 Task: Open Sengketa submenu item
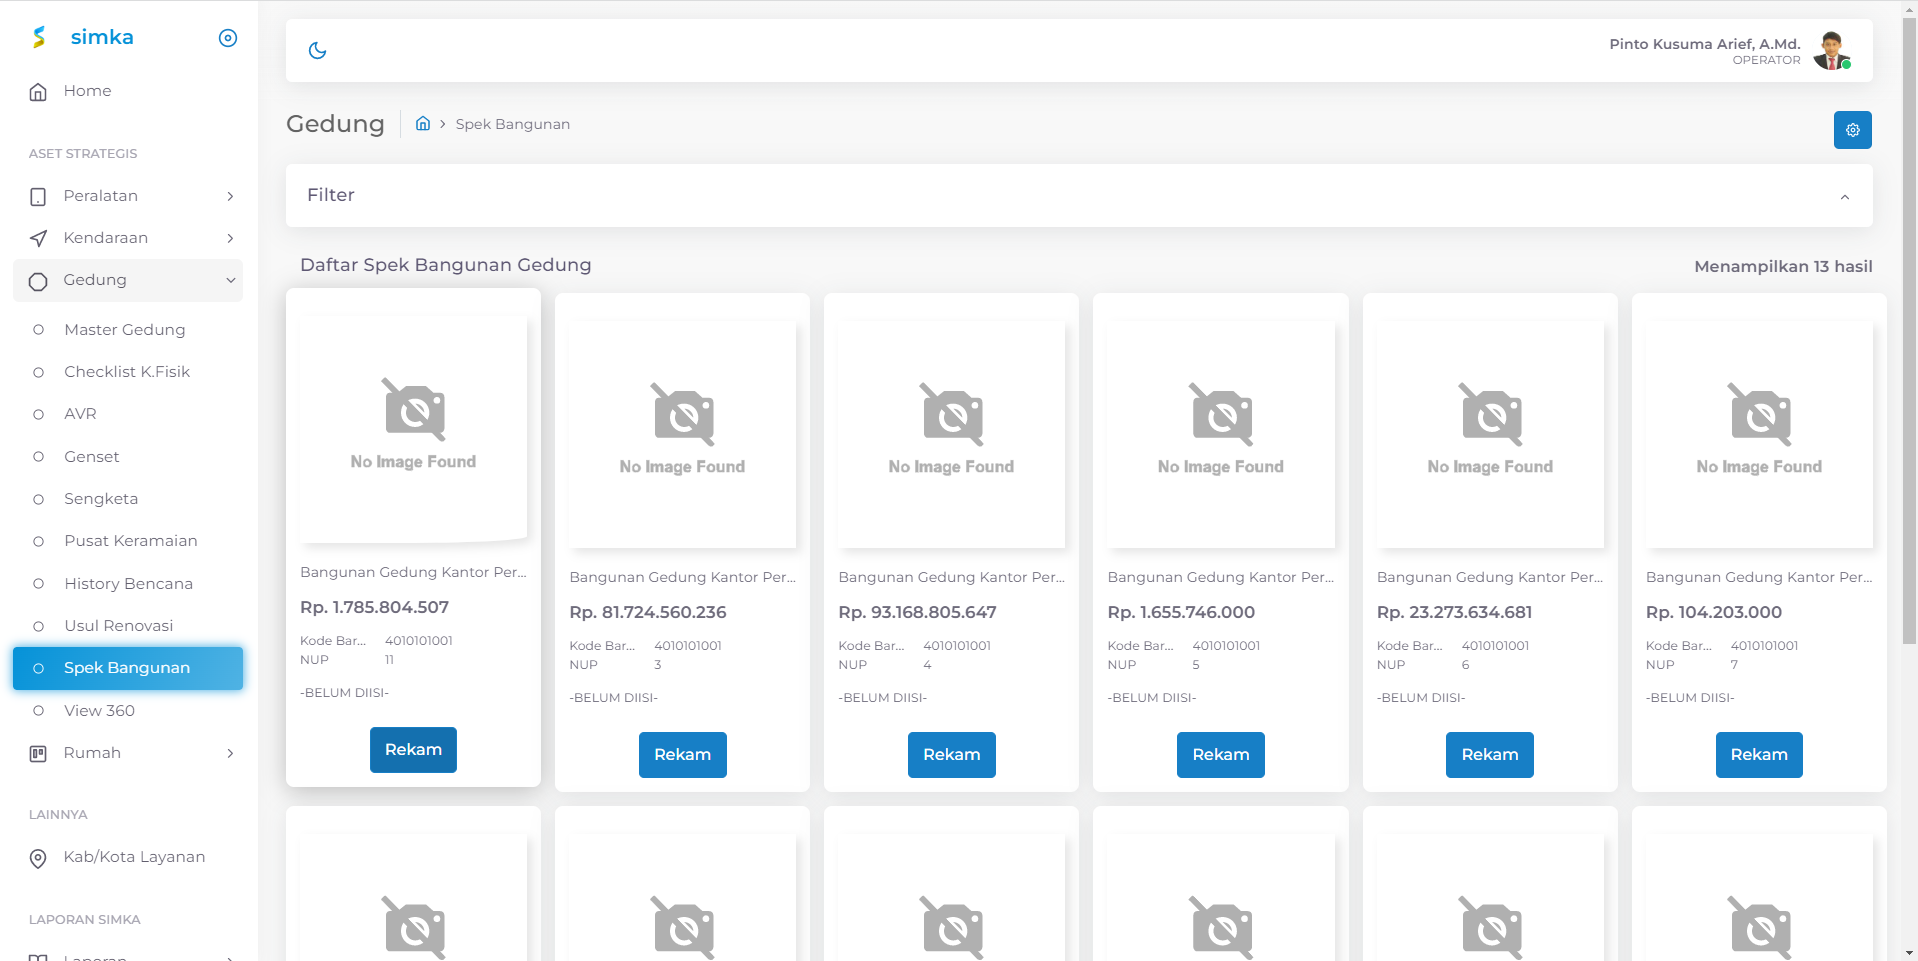coord(128,499)
